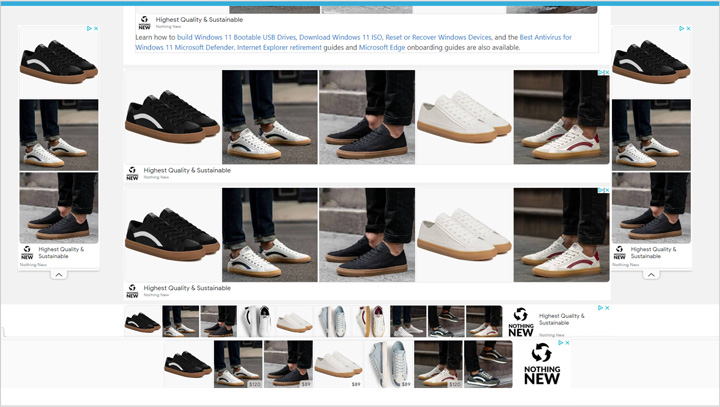
Task: Collapse the left sidebar ad with chevron
Action: 59,275
